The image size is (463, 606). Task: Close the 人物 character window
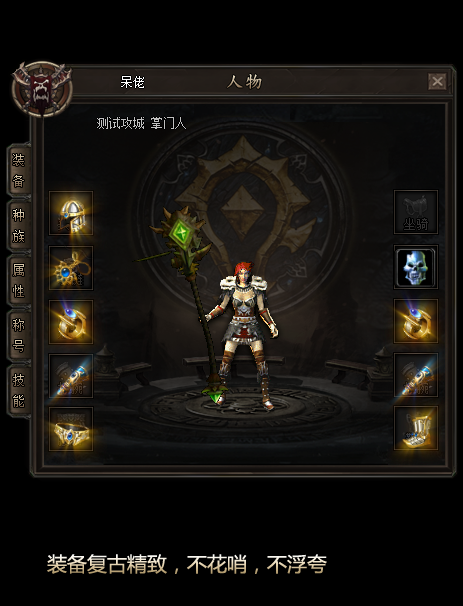(437, 82)
